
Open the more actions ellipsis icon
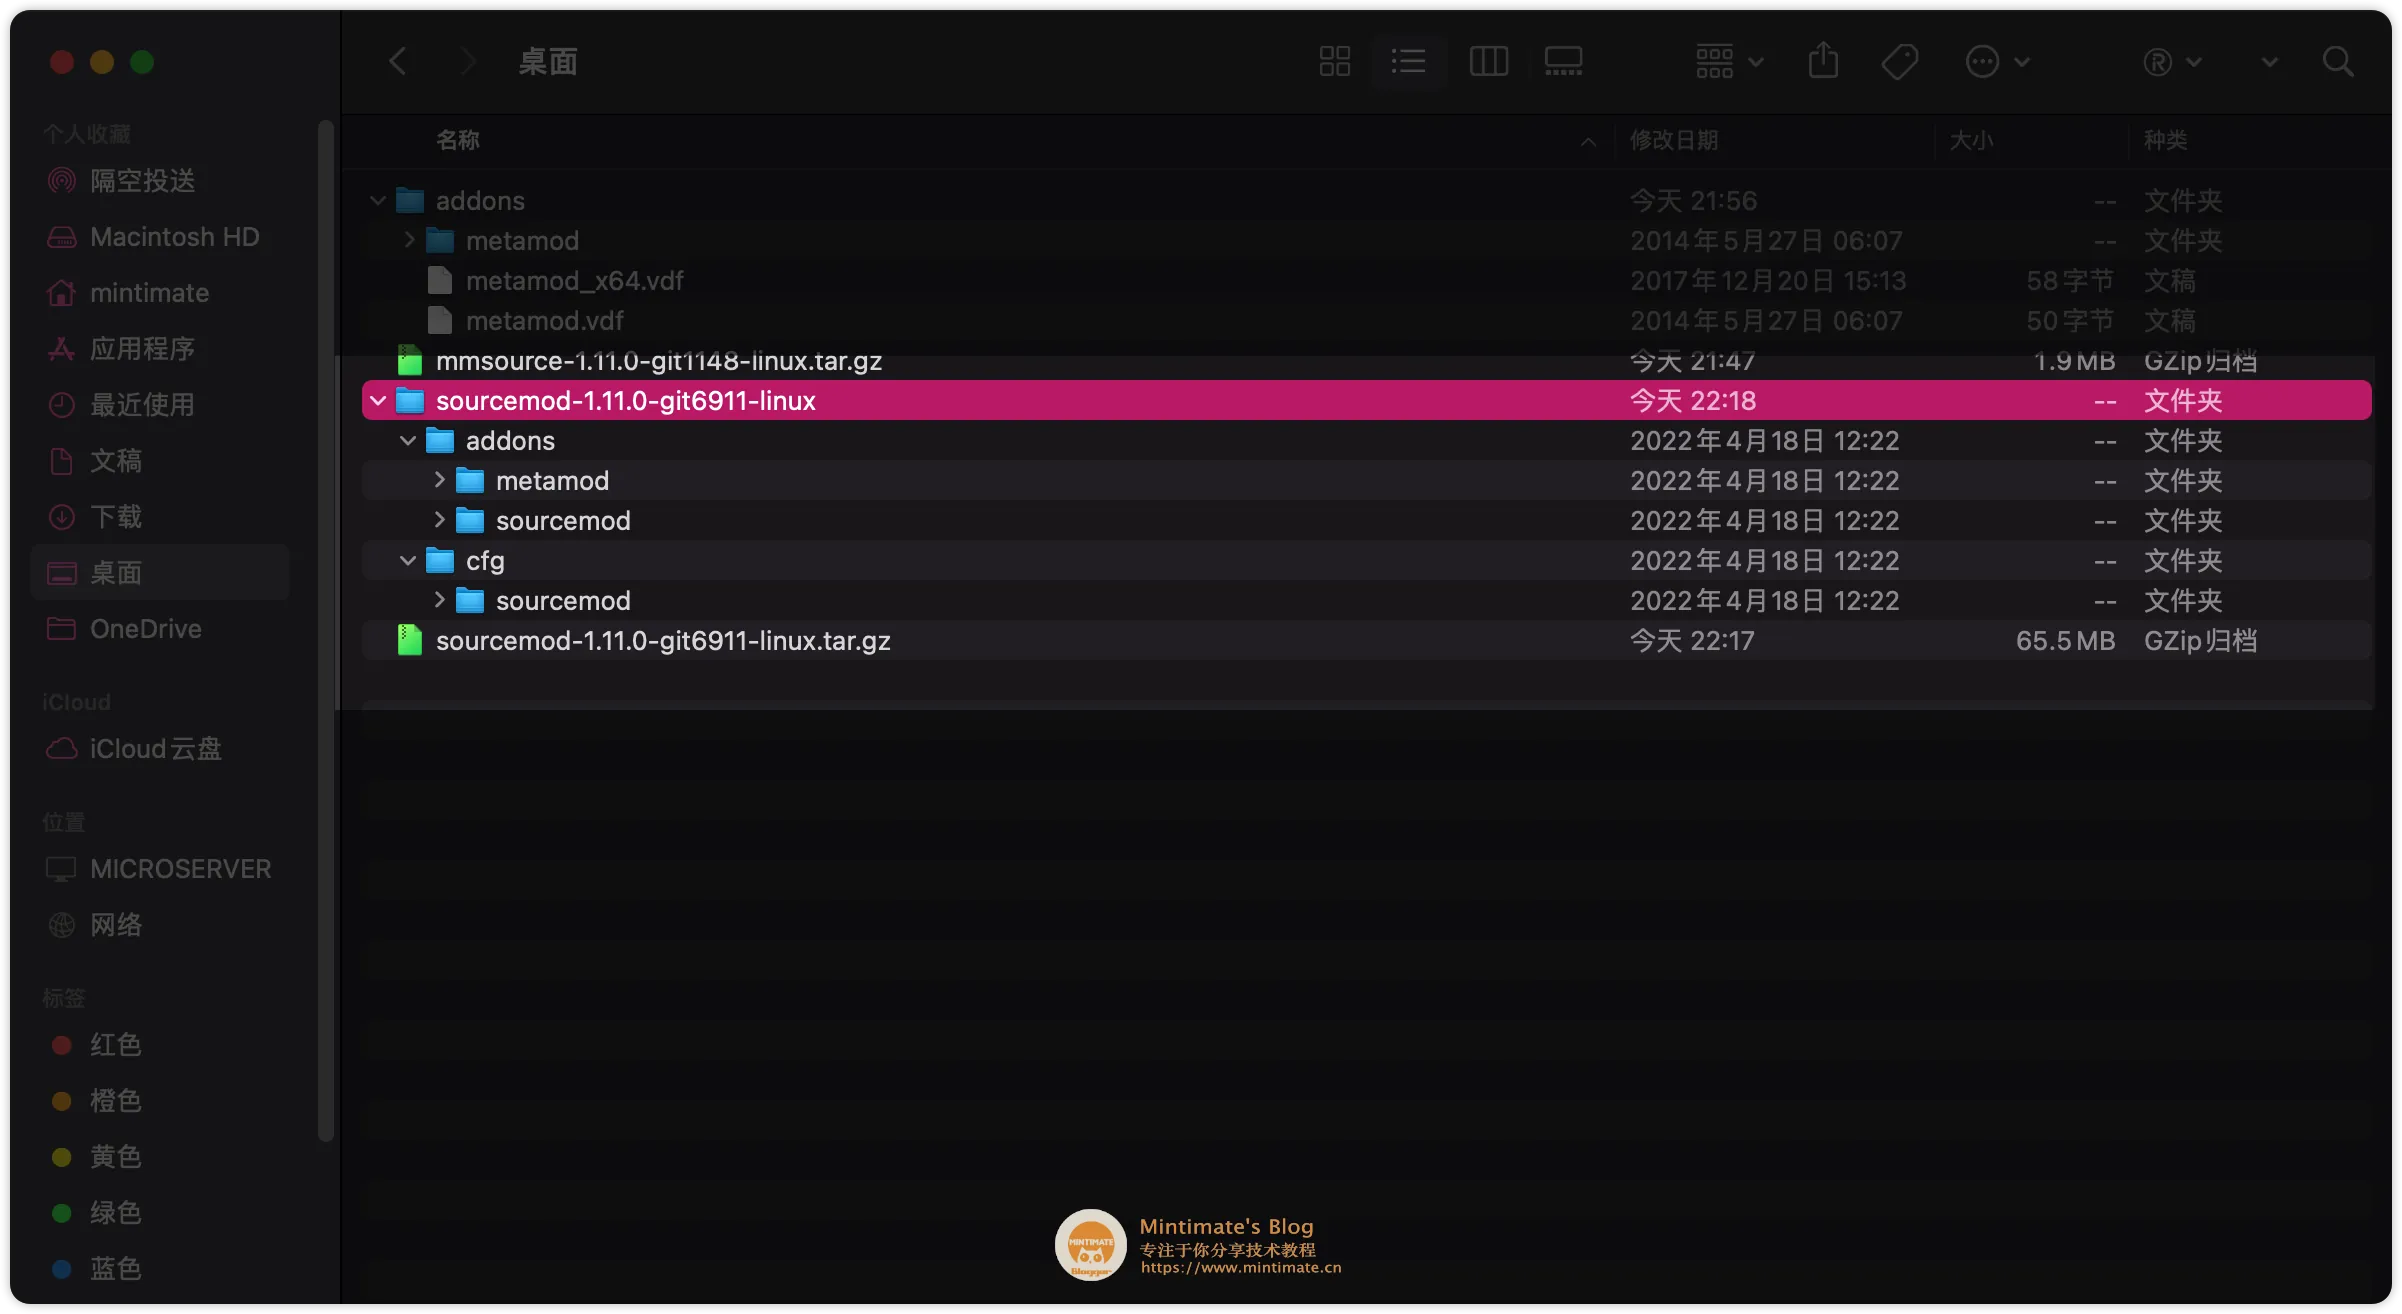coord(1980,61)
